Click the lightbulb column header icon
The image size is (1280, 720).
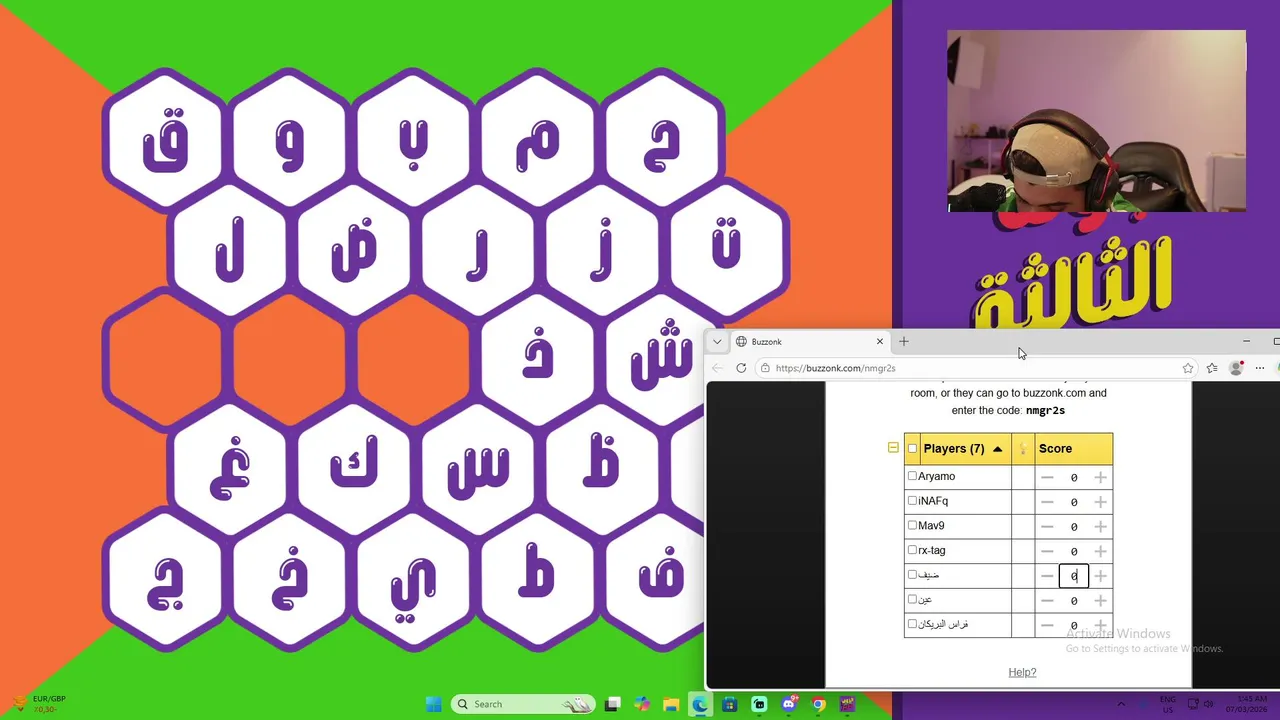click(1023, 449)
